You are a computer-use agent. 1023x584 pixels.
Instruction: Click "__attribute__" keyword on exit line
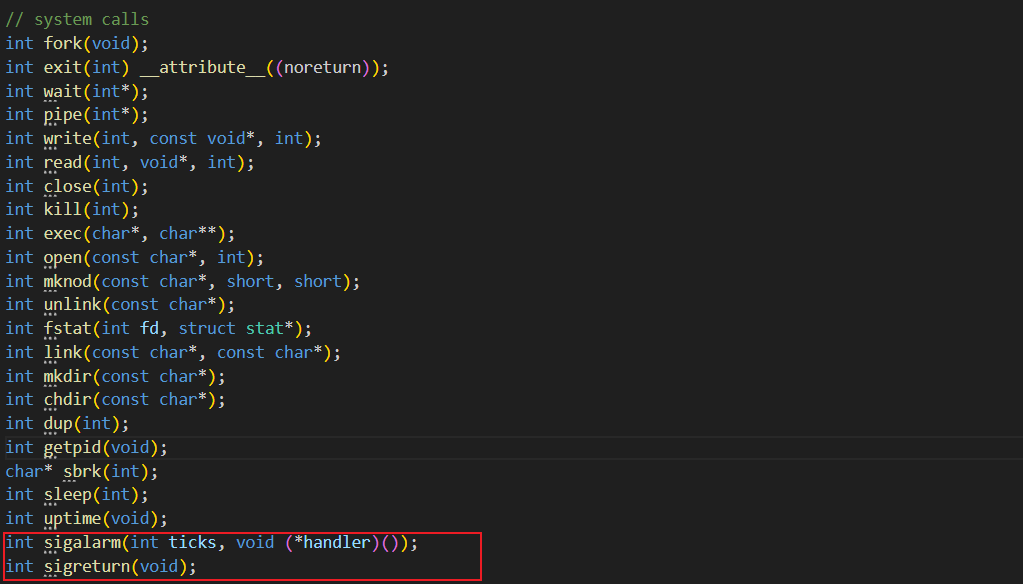coord(202,67)
